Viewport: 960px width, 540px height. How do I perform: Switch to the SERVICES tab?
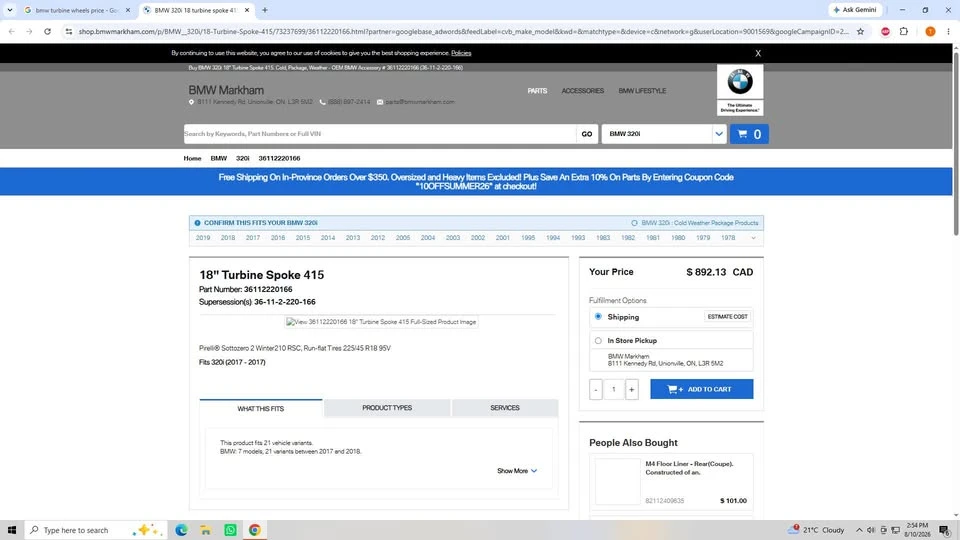504,408
